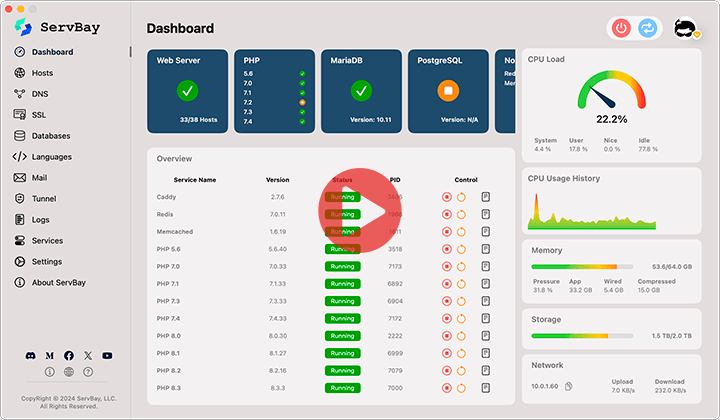
Task: Click the red power button in header
Action: point(621,29)
